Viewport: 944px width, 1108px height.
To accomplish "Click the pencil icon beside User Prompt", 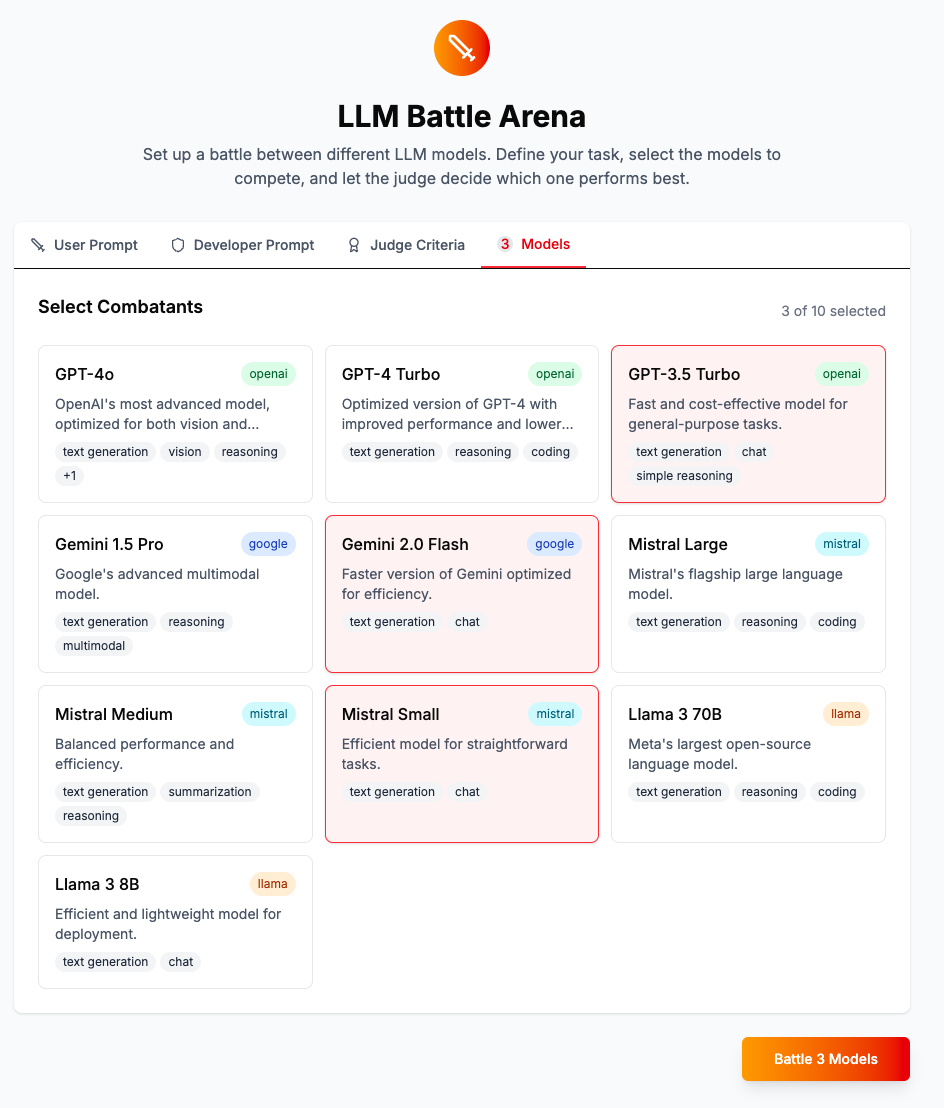I will [38, 245].
